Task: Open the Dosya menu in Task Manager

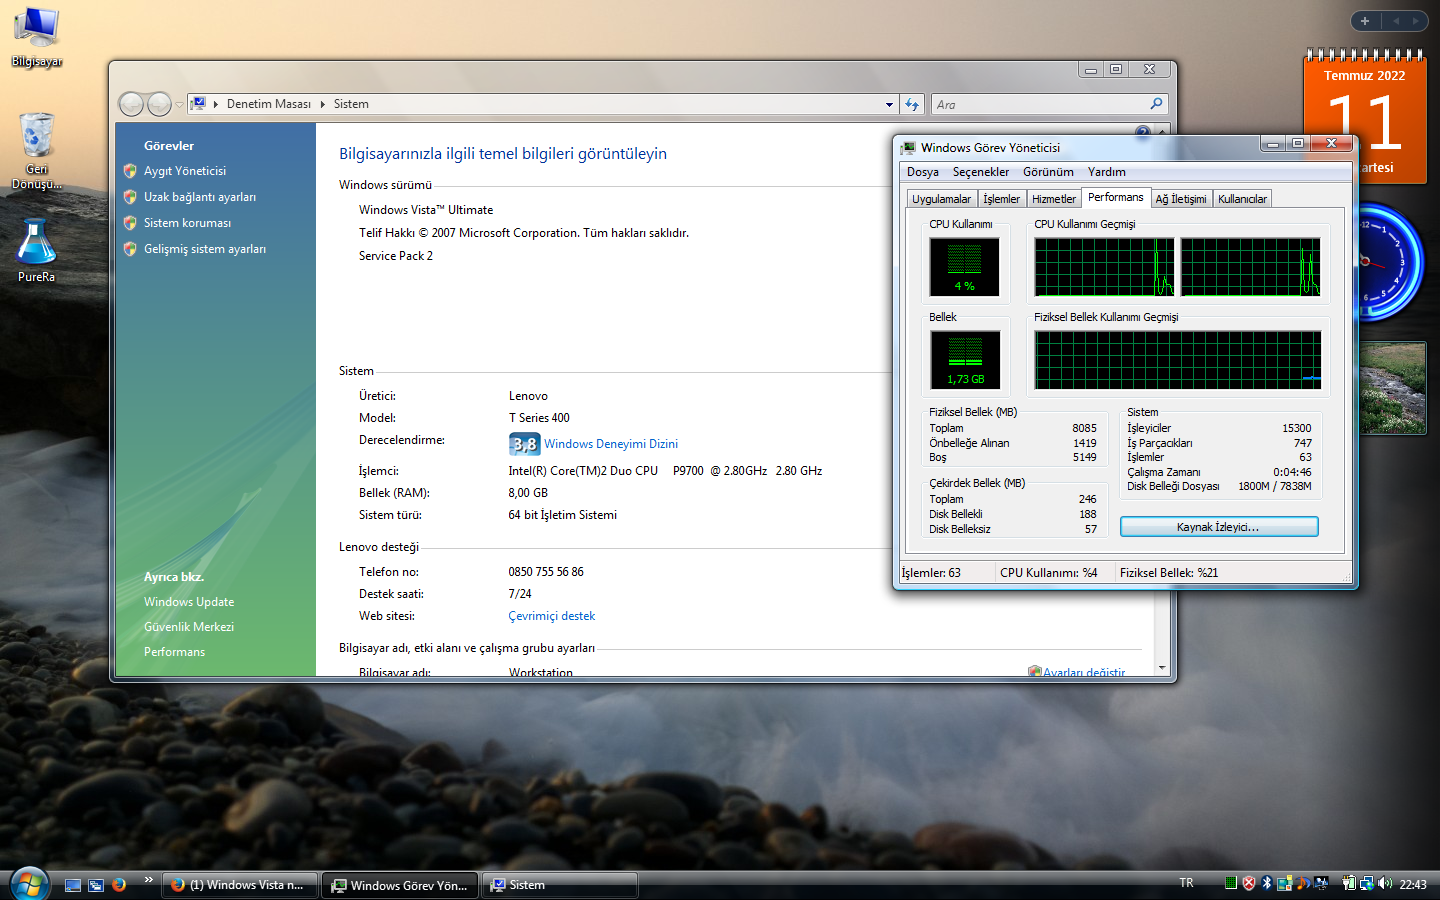Action: 923,172
